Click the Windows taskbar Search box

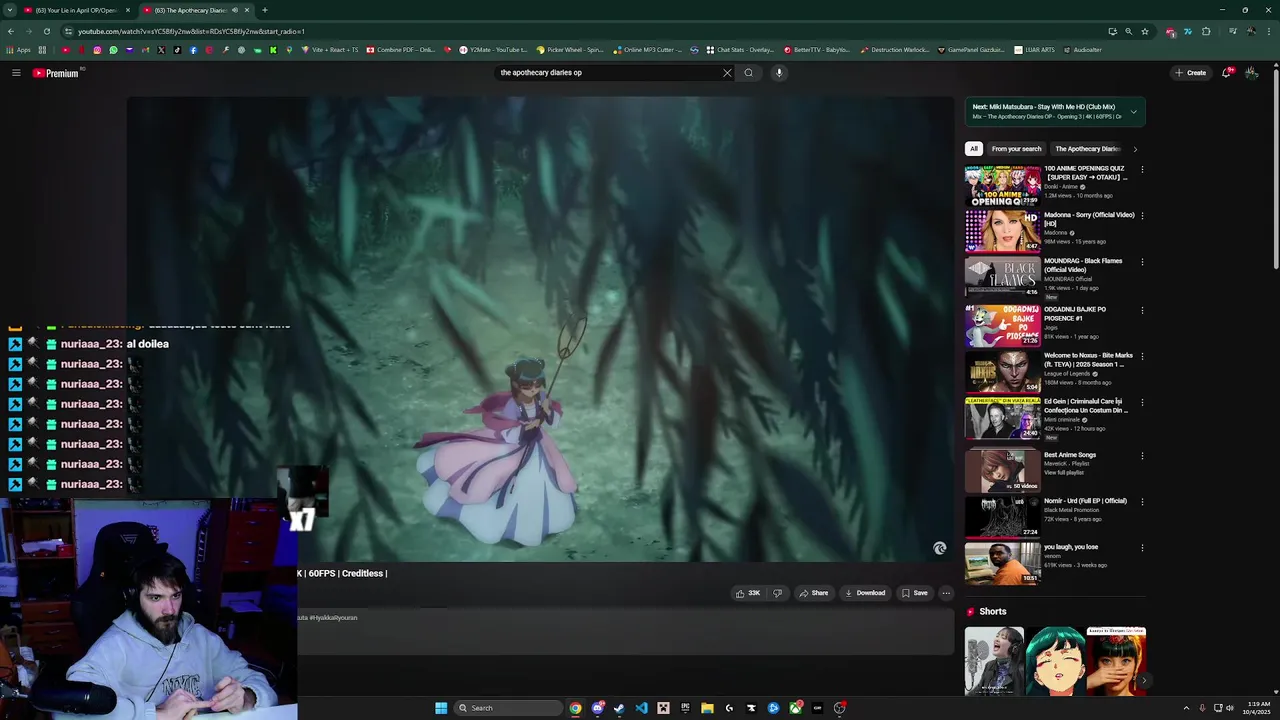[508, 708]
